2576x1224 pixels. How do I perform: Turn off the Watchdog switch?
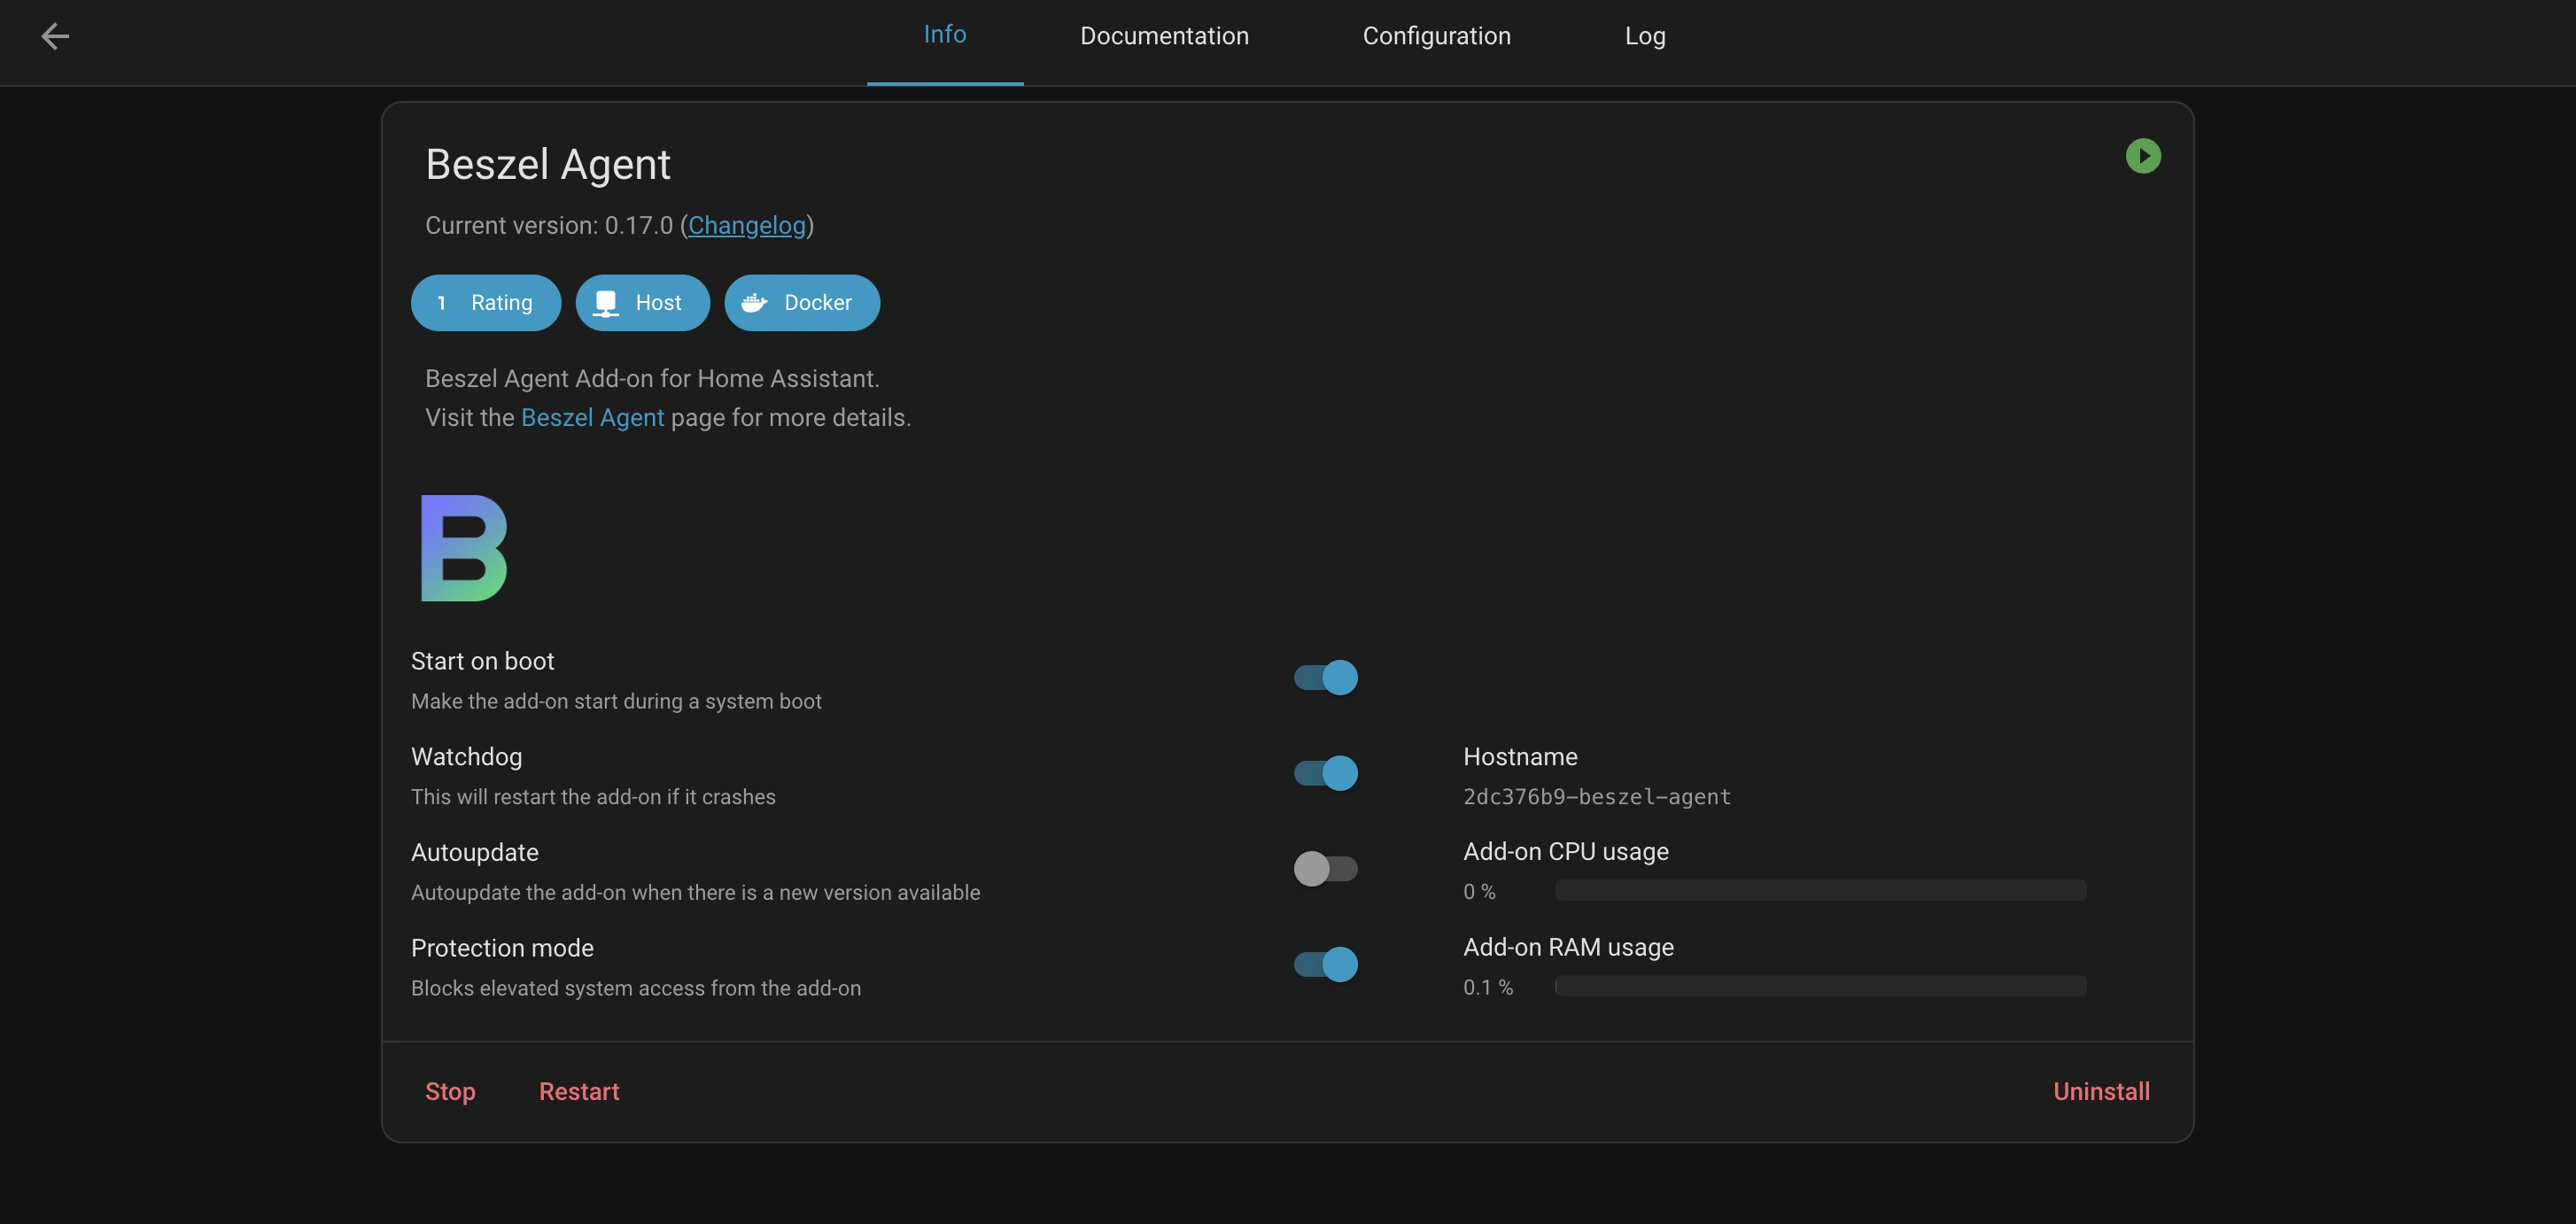(1325, 773)
